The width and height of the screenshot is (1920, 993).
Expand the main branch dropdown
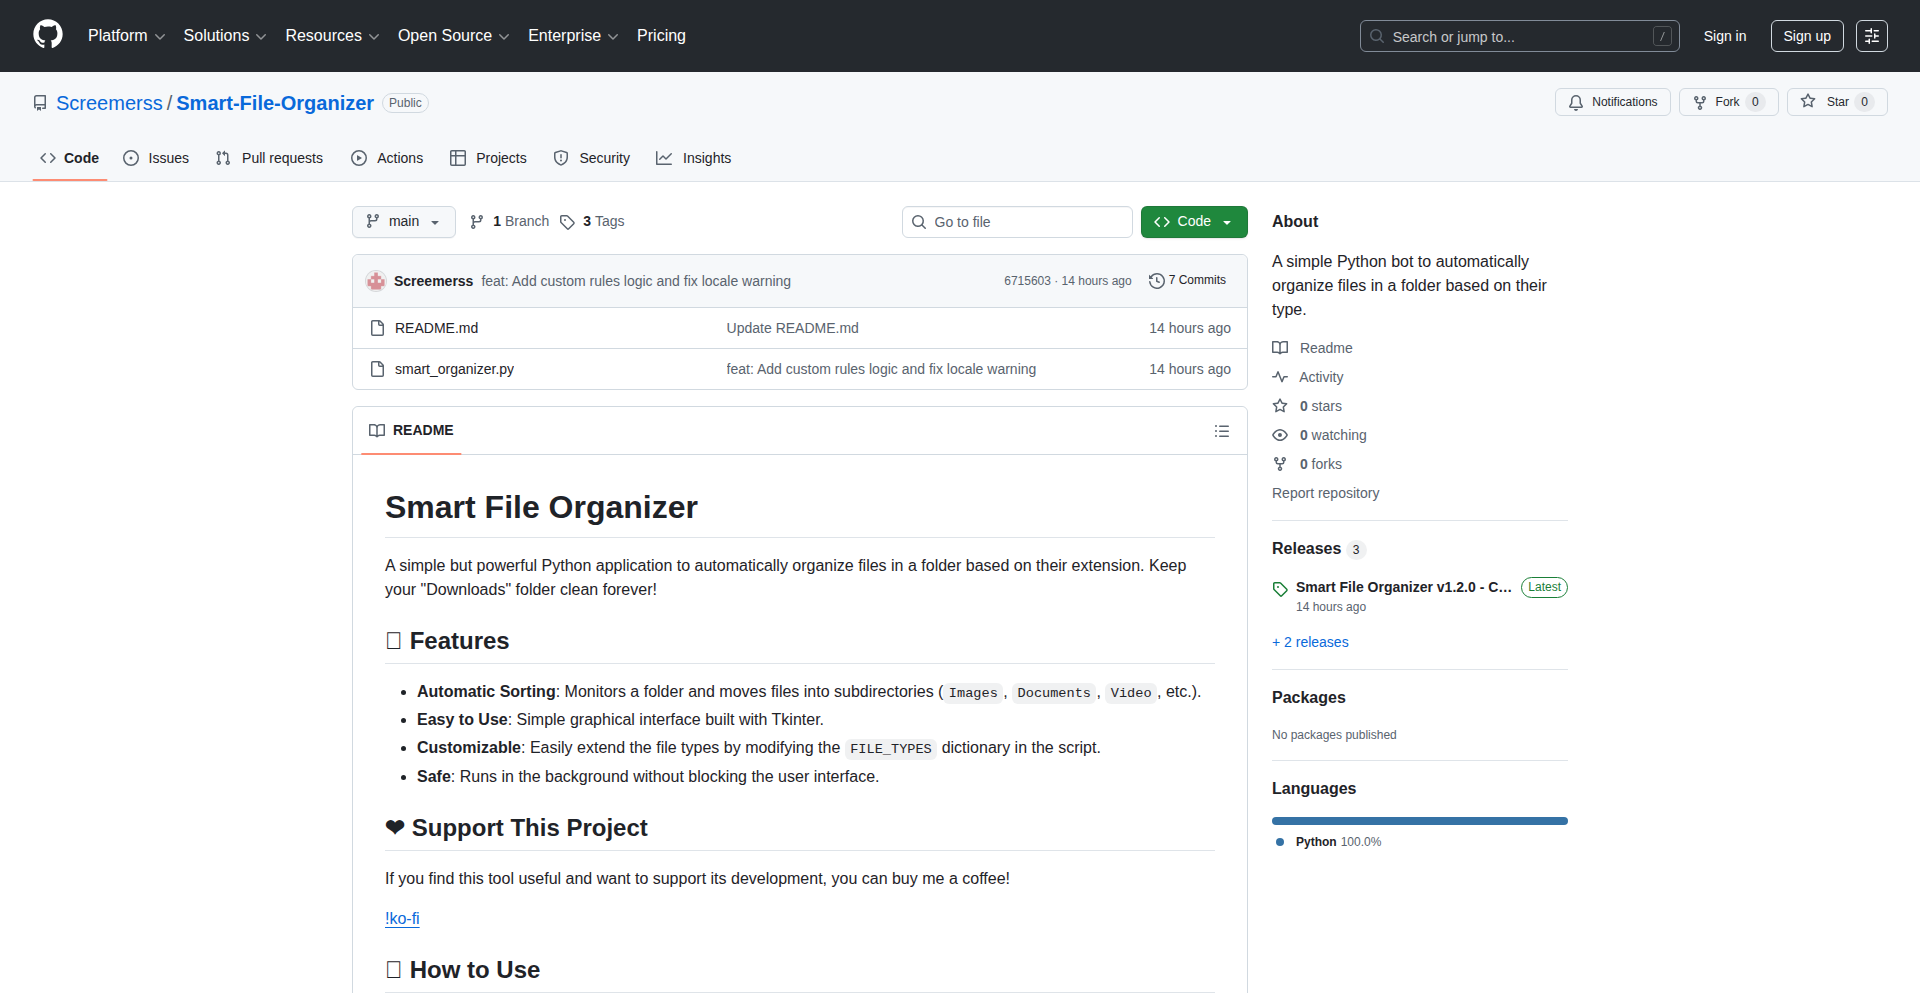pos(403,222)
